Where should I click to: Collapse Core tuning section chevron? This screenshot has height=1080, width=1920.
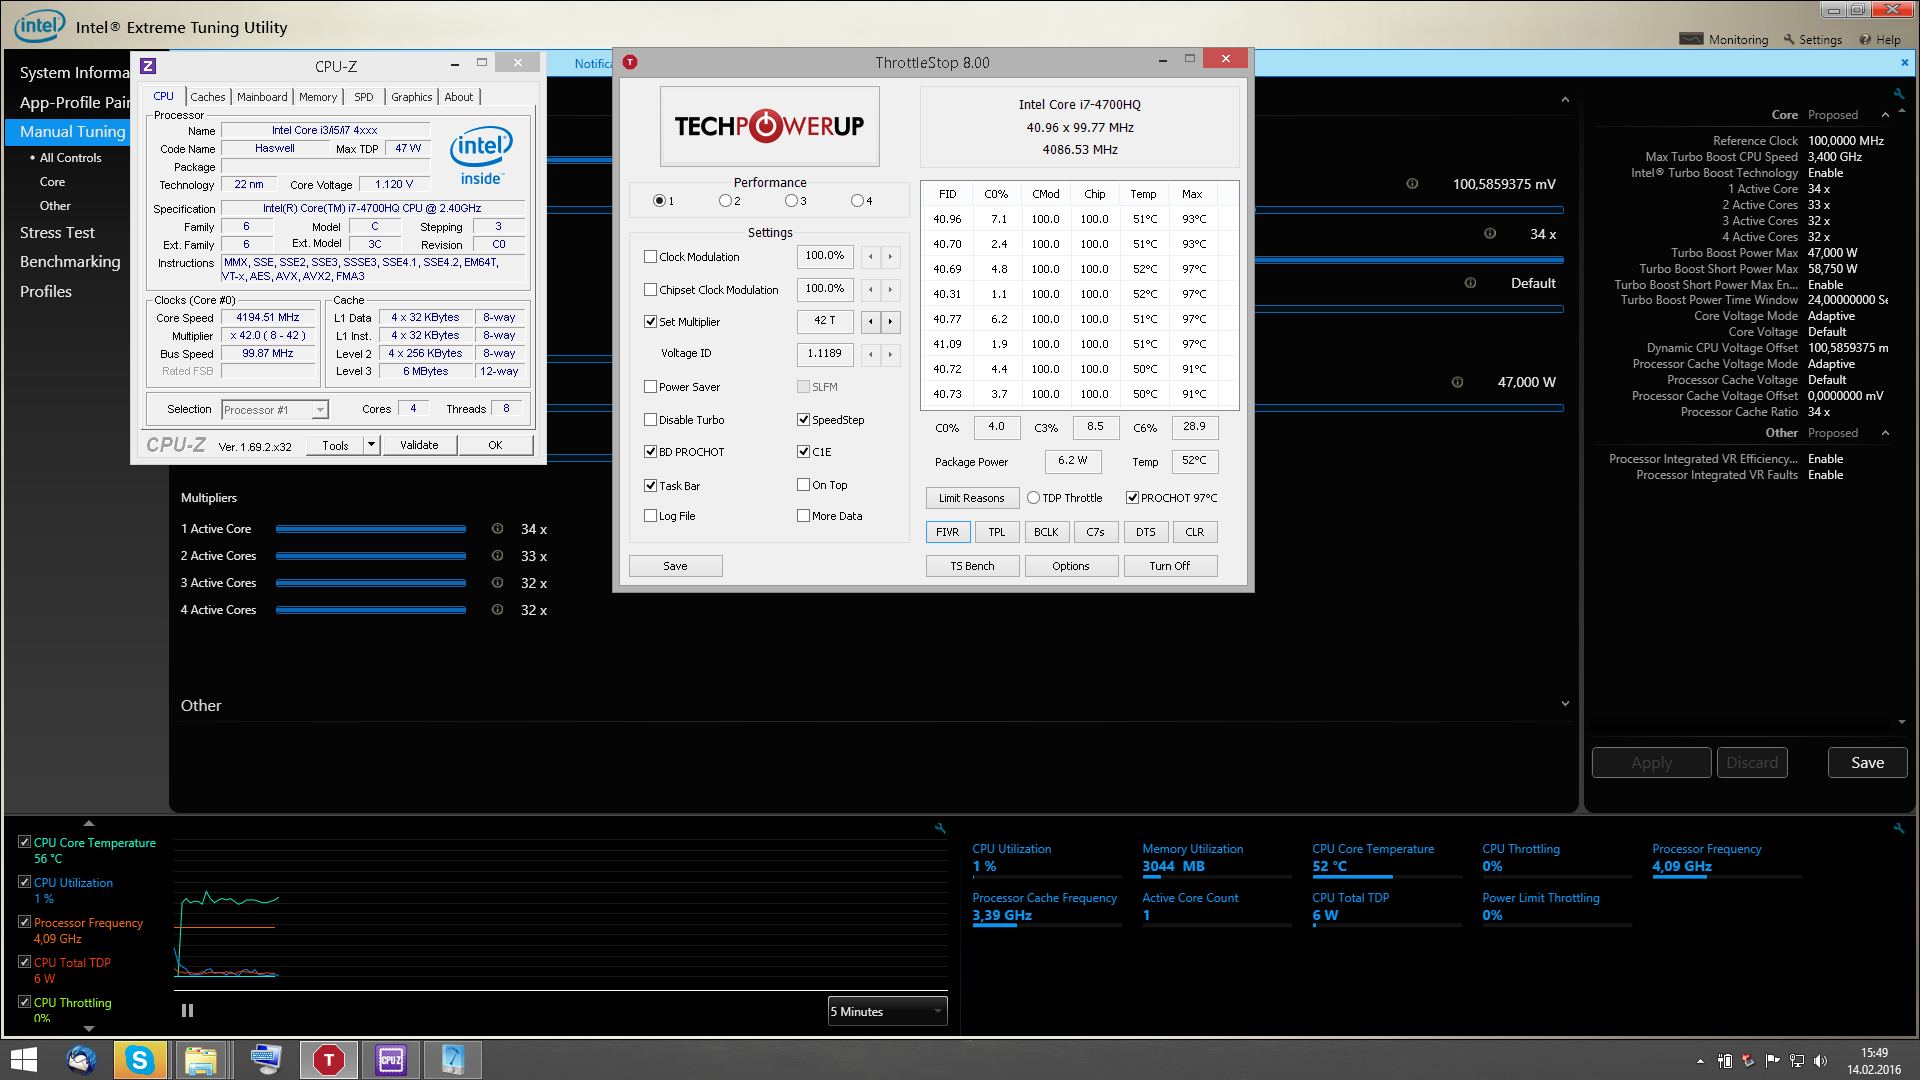(x=1565, y=100)
